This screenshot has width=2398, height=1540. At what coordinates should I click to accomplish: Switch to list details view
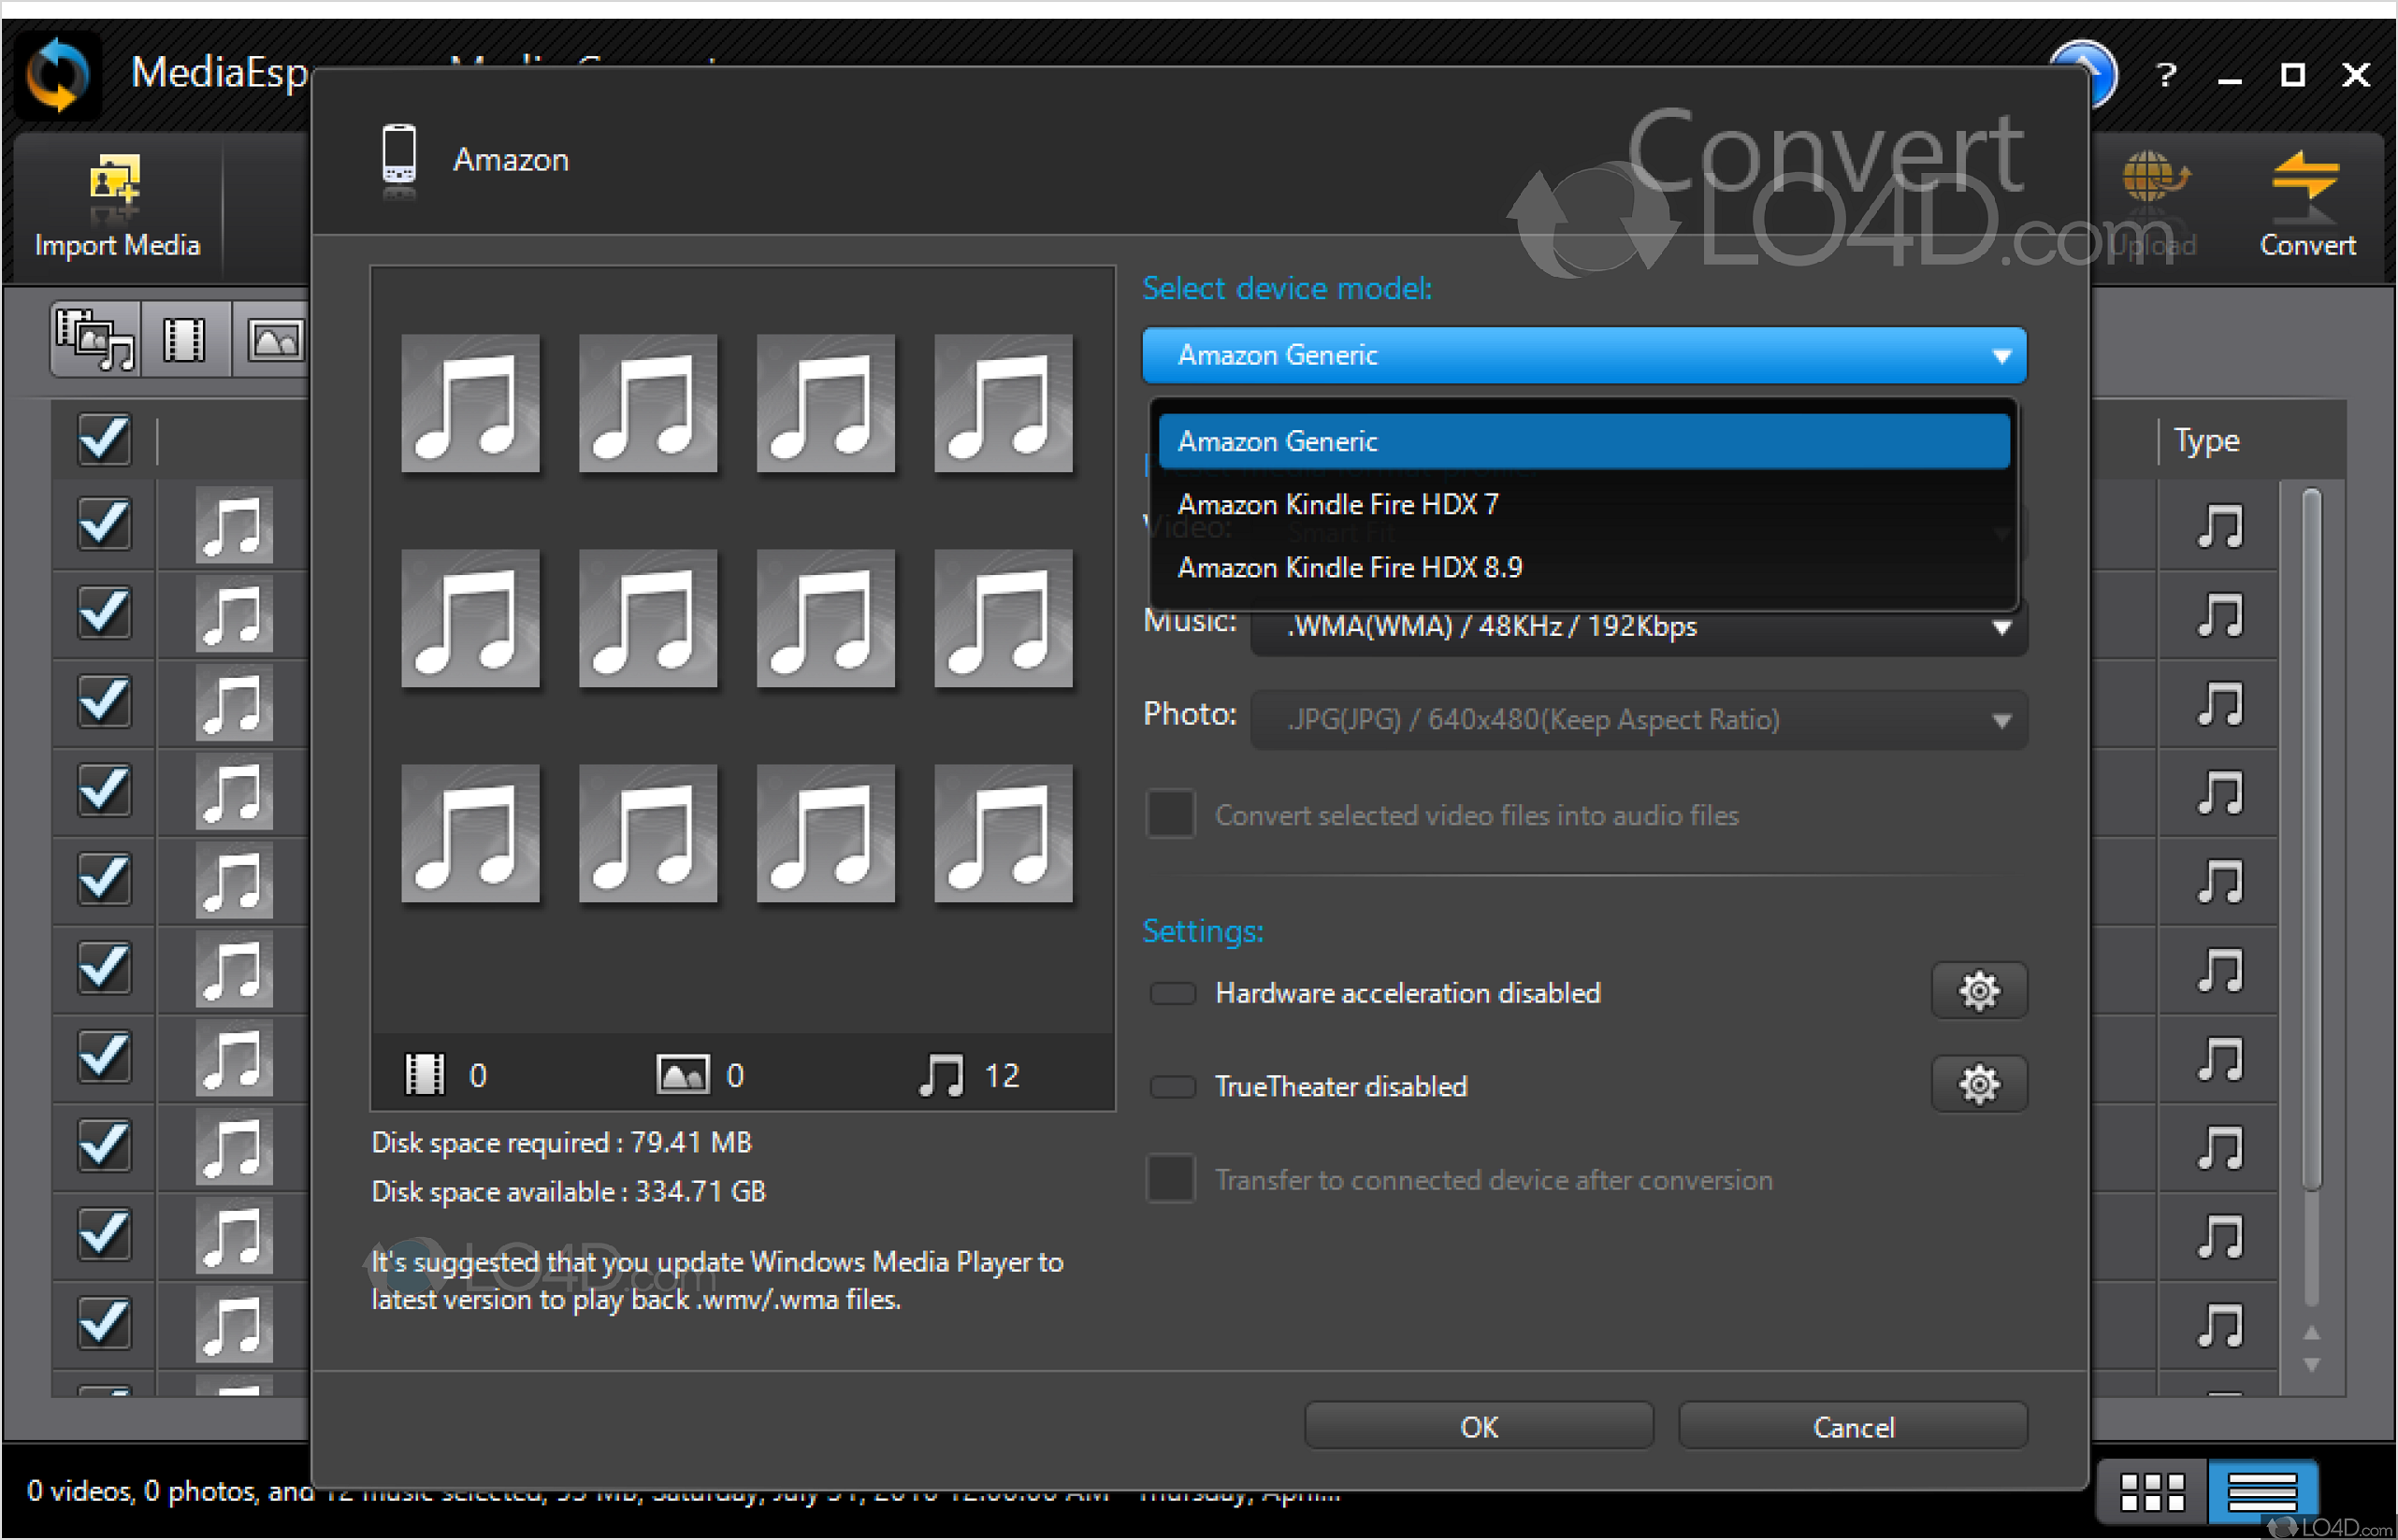click(2263, 1491)
